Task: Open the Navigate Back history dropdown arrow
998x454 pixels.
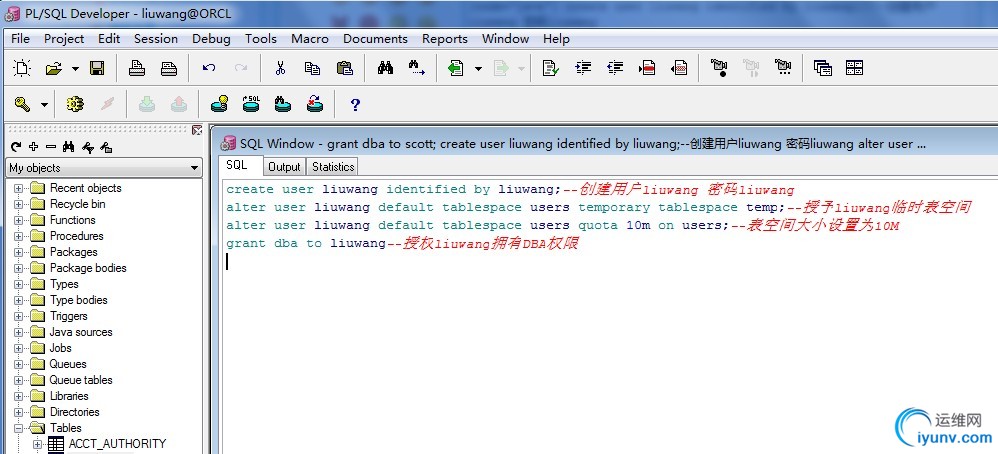Action: tap(478, 69)
